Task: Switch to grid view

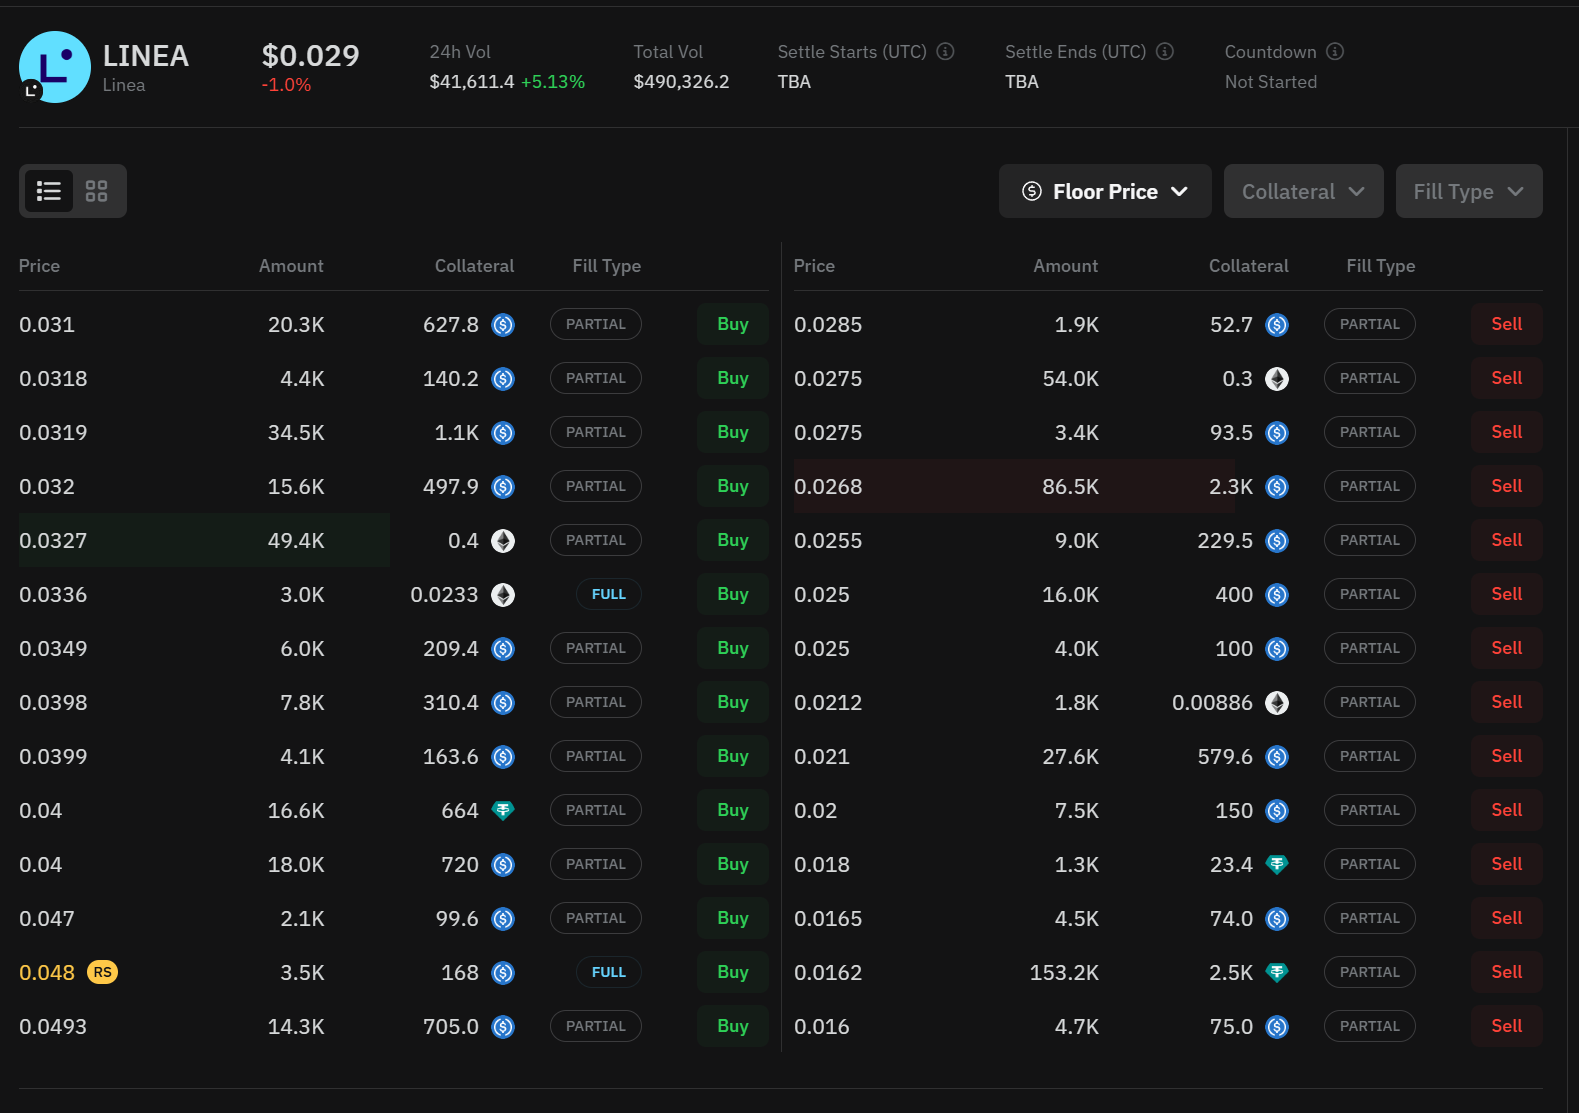Action: tap(97, 191)
